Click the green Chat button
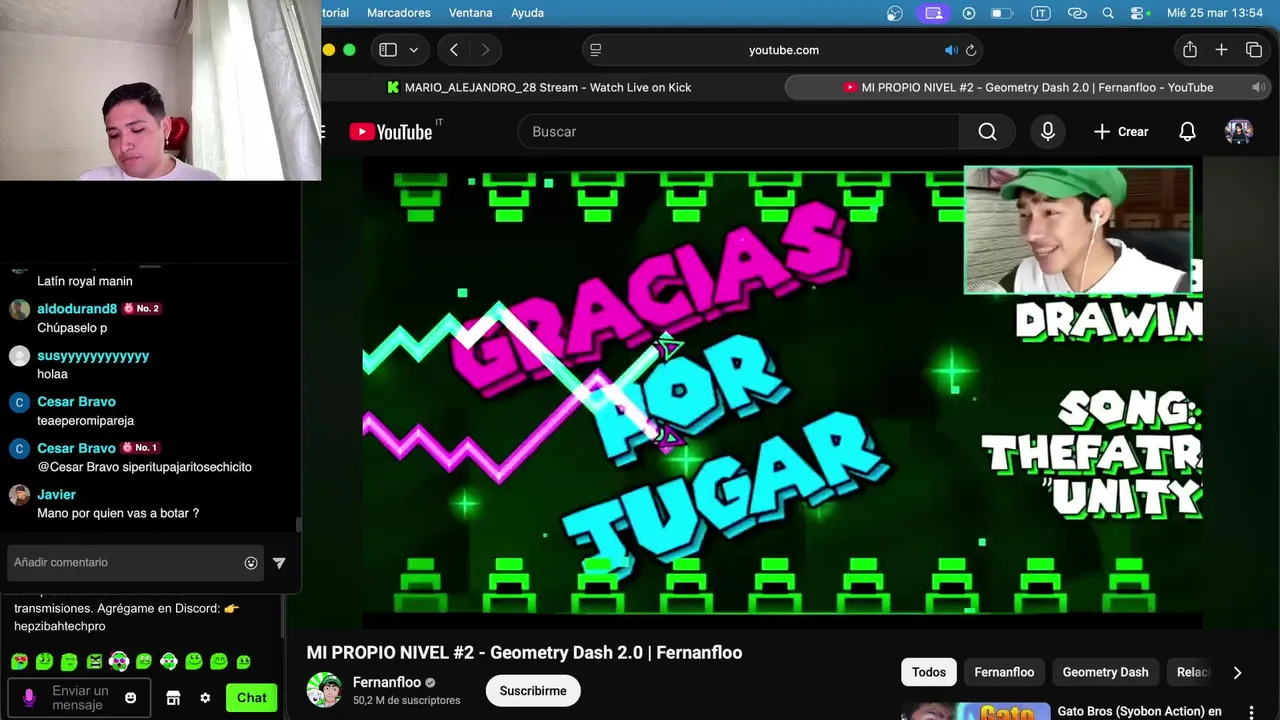The image size is (1280, 720). point(251,698)
